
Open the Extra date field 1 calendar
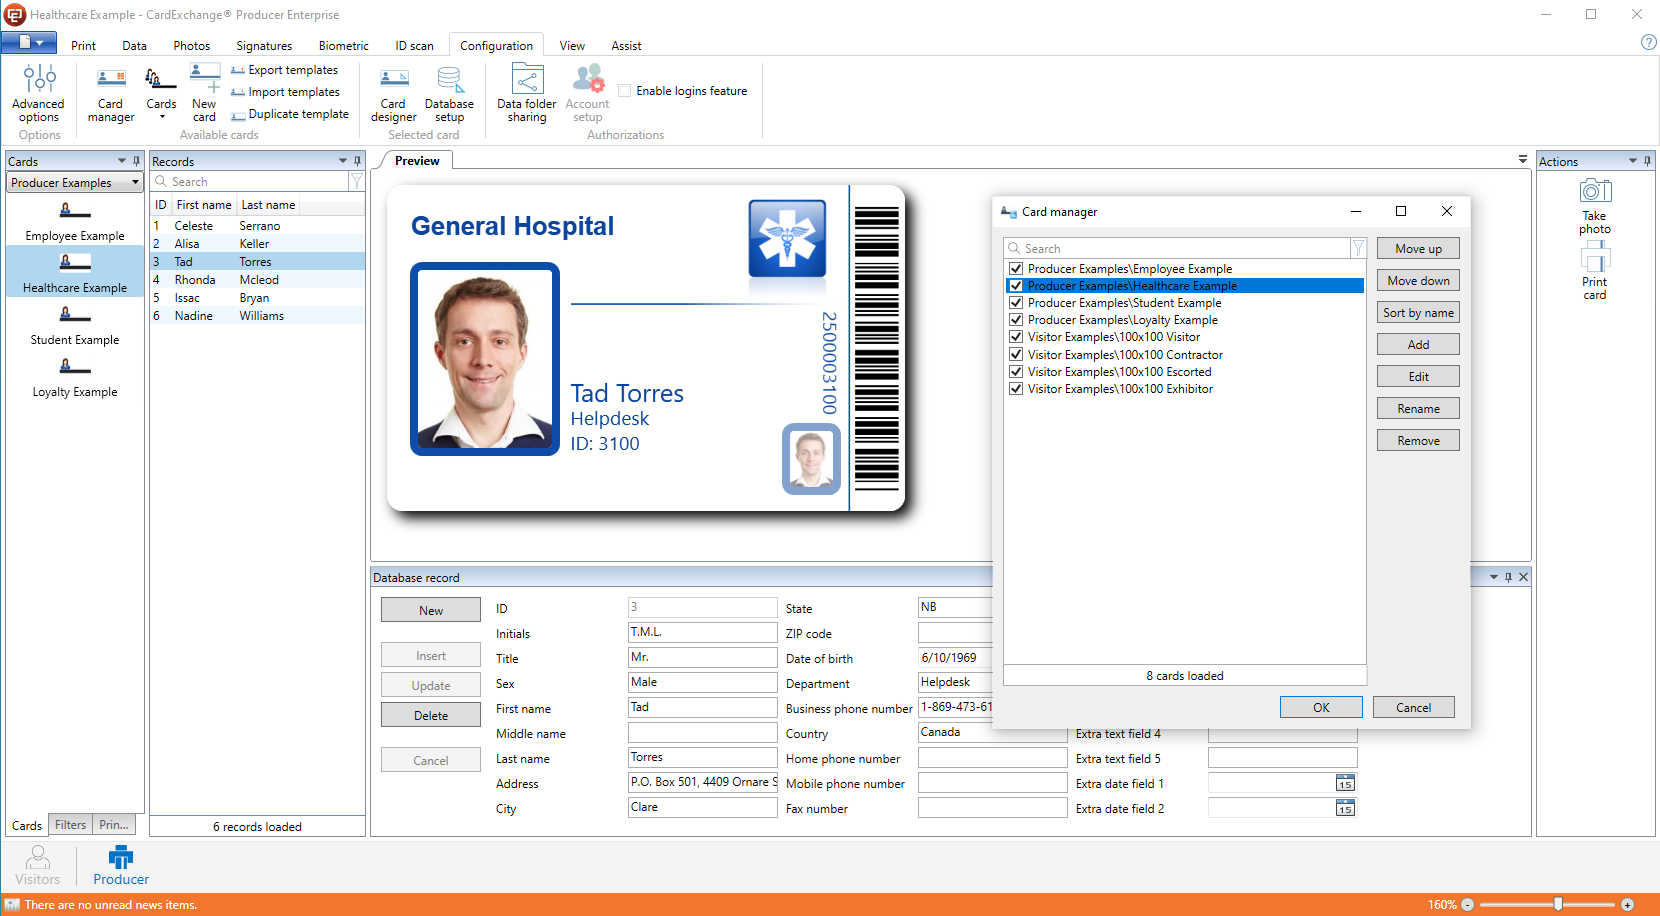coord(1345,784)
